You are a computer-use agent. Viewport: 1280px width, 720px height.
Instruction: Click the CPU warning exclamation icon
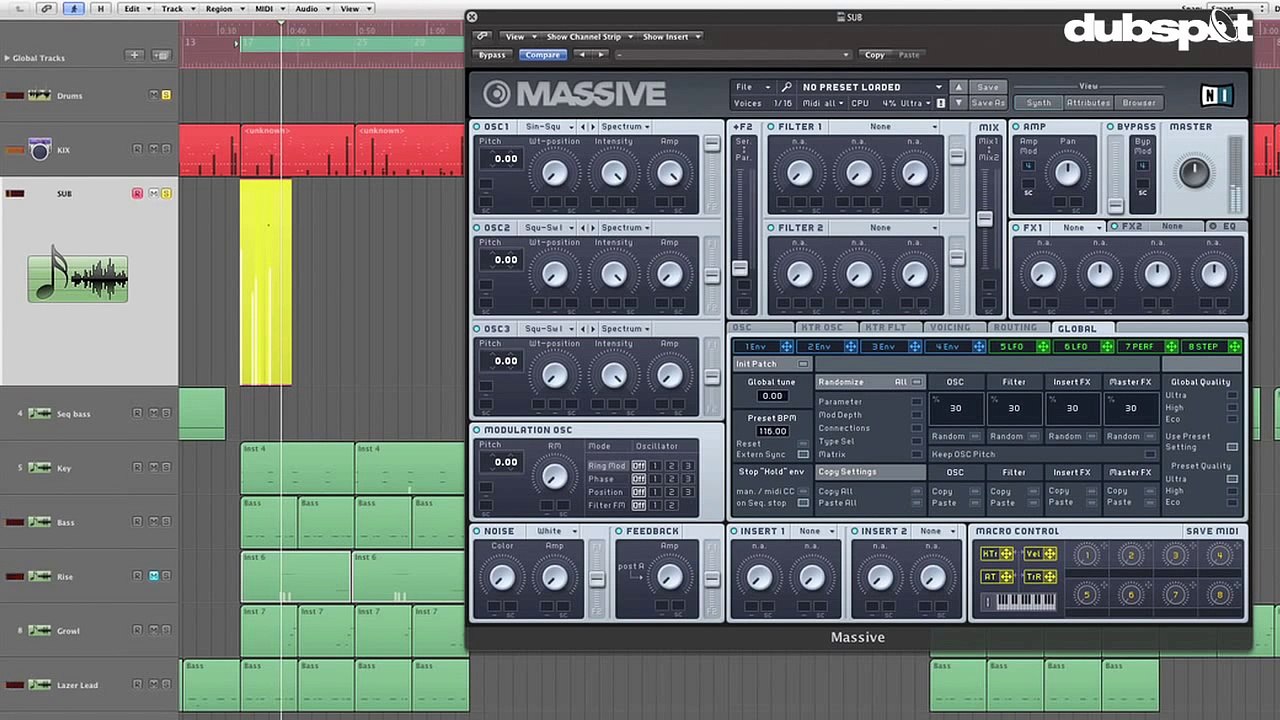pos(940,103)
